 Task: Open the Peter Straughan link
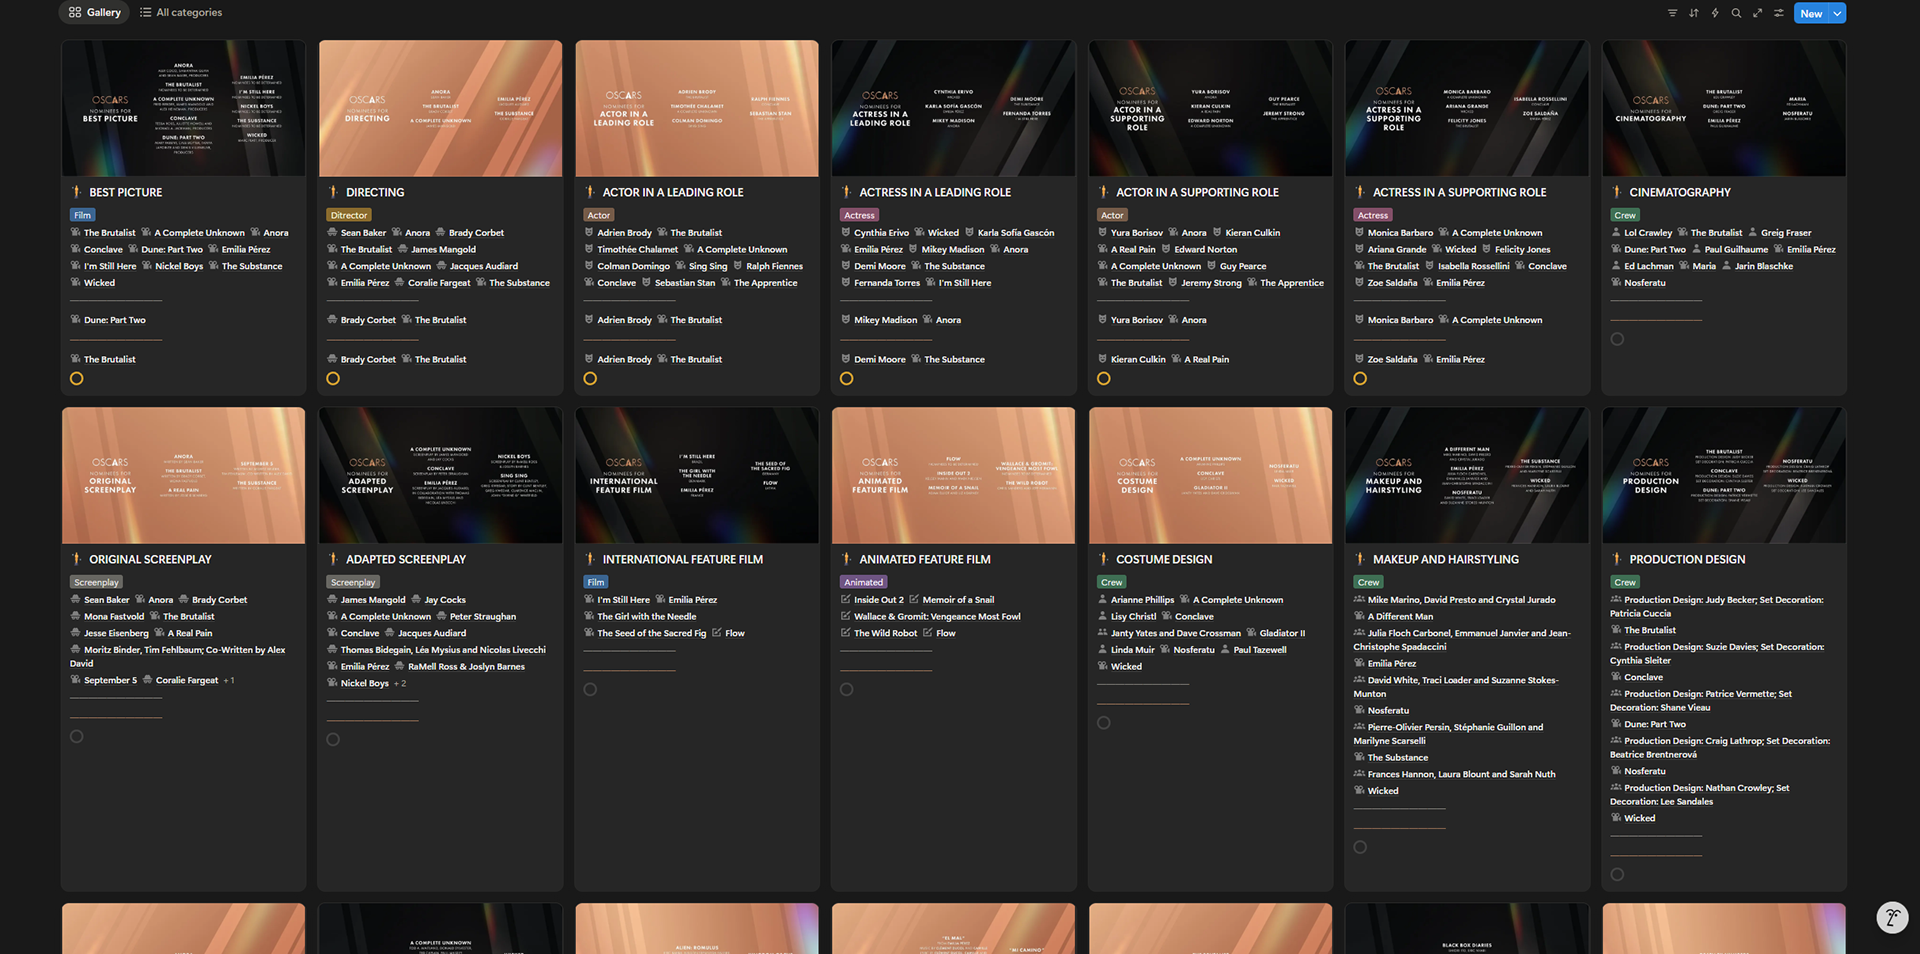coord(483,617)
